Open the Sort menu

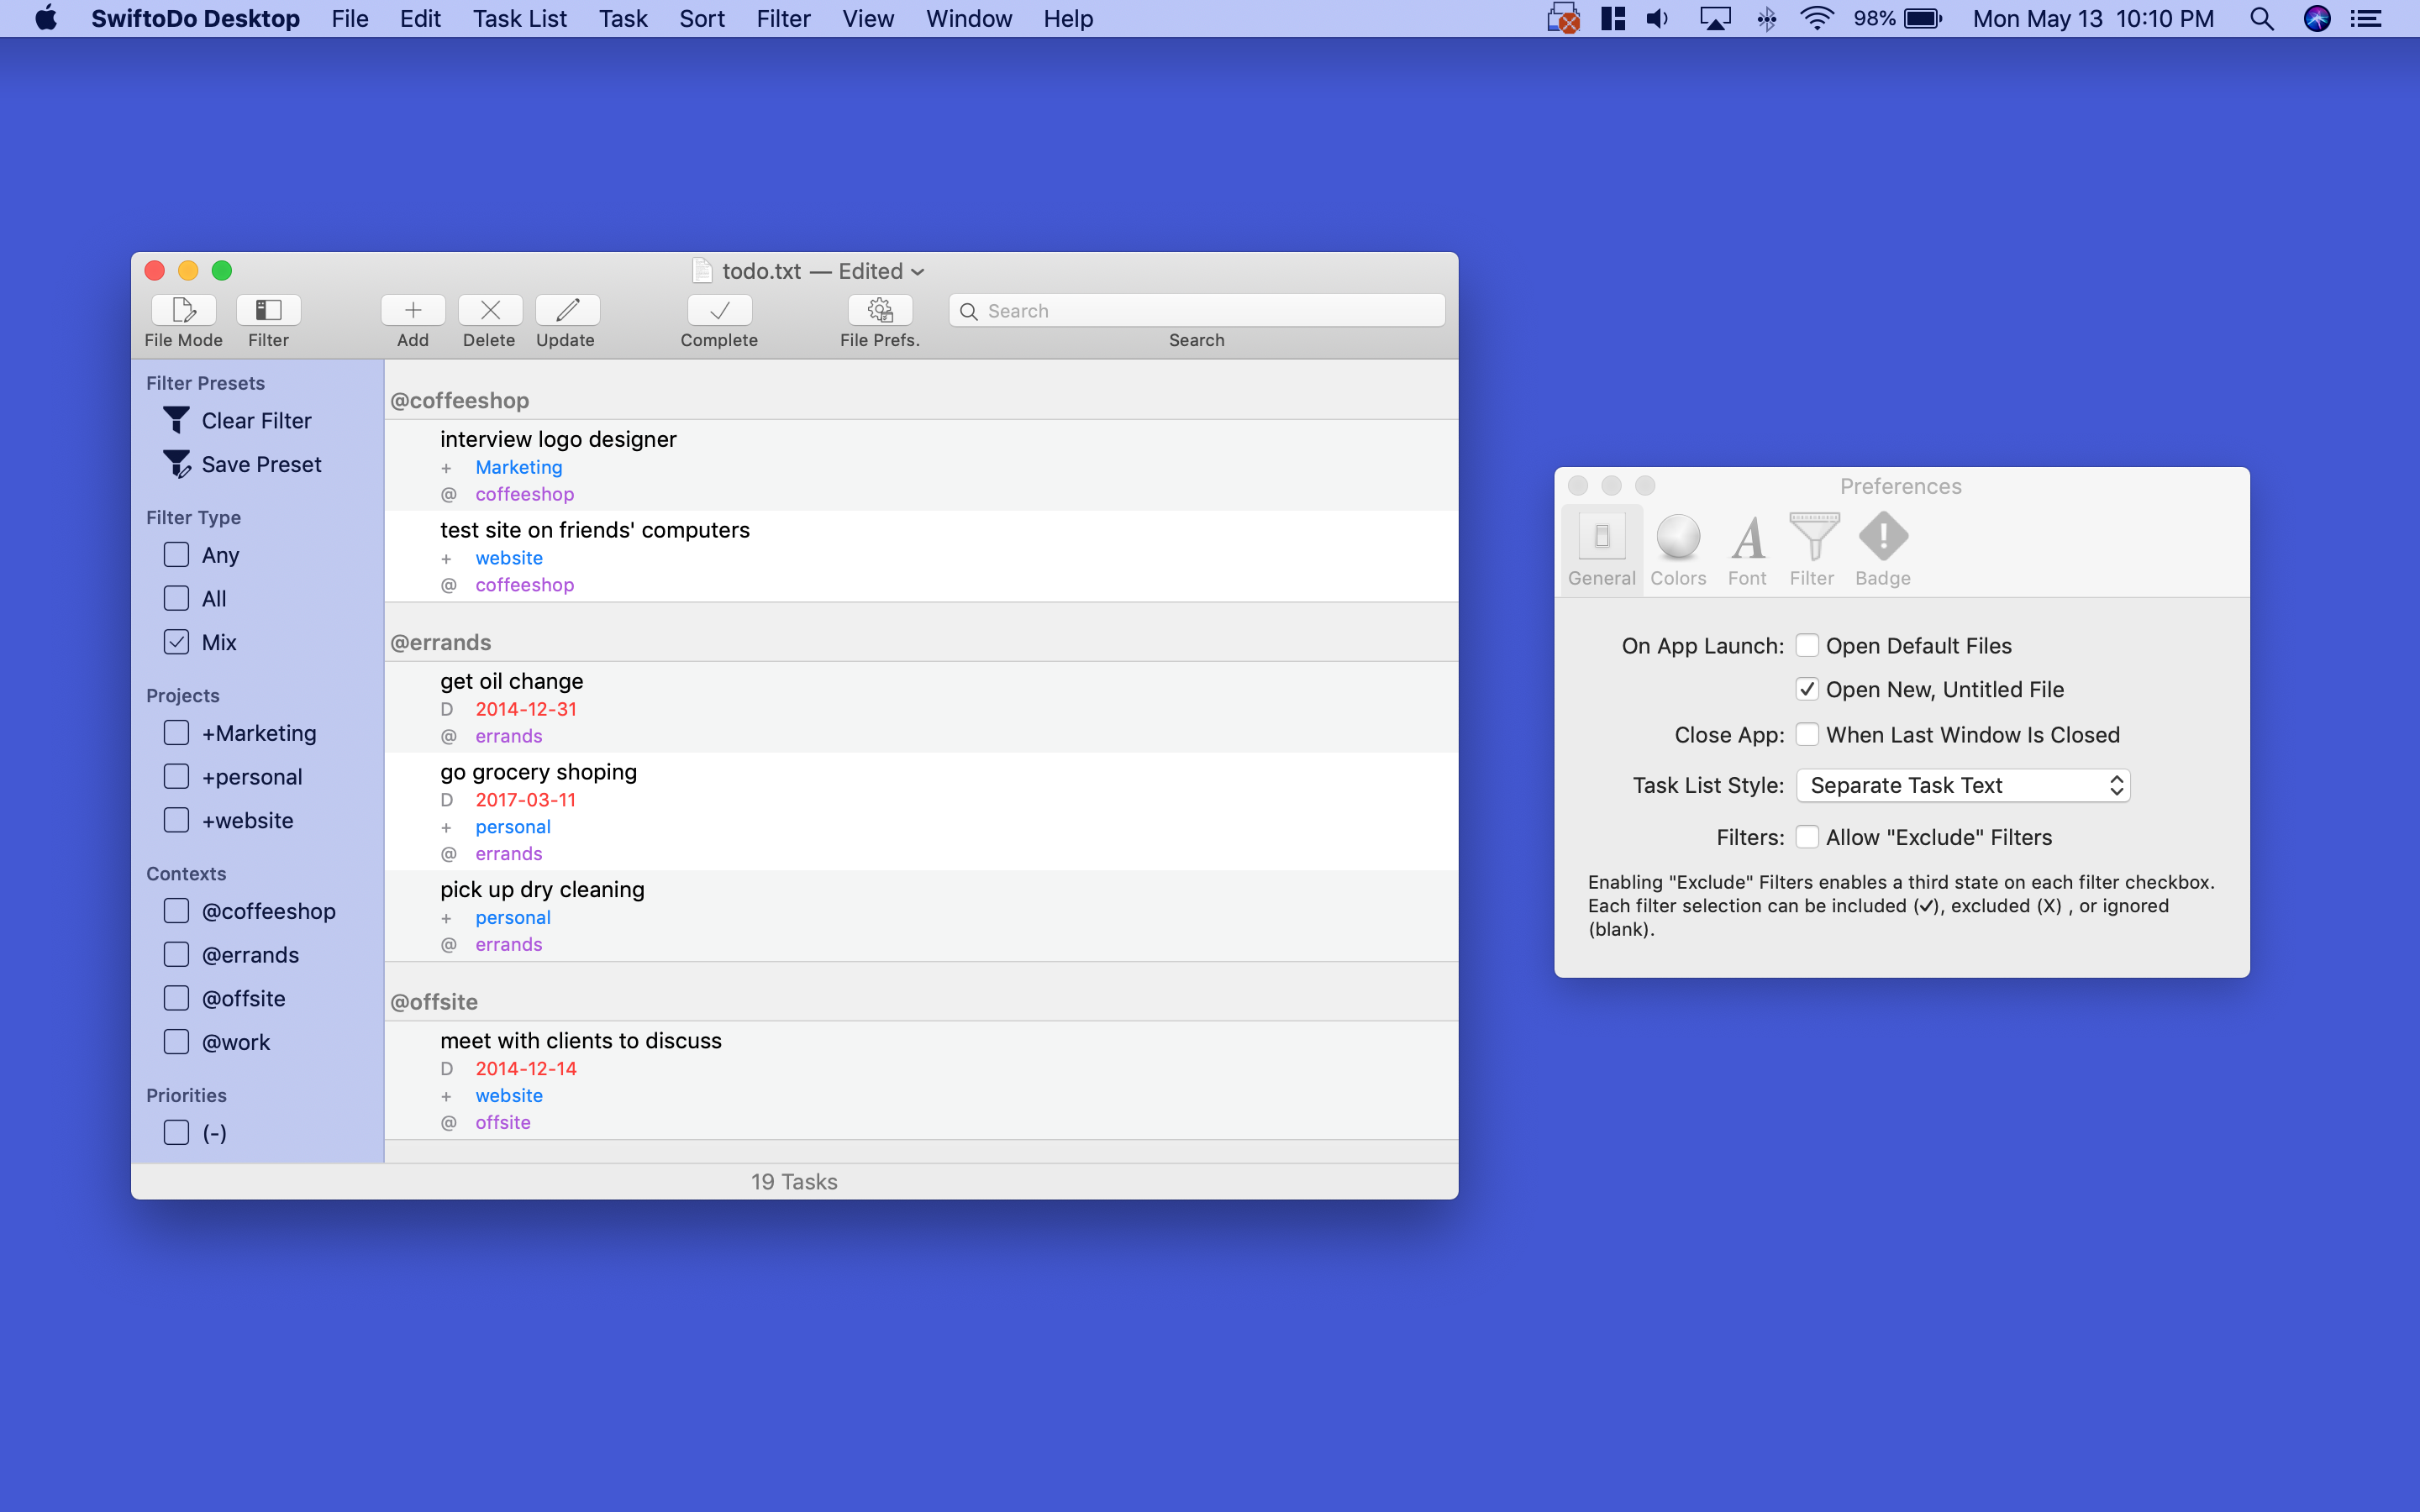tap(701, 18)
